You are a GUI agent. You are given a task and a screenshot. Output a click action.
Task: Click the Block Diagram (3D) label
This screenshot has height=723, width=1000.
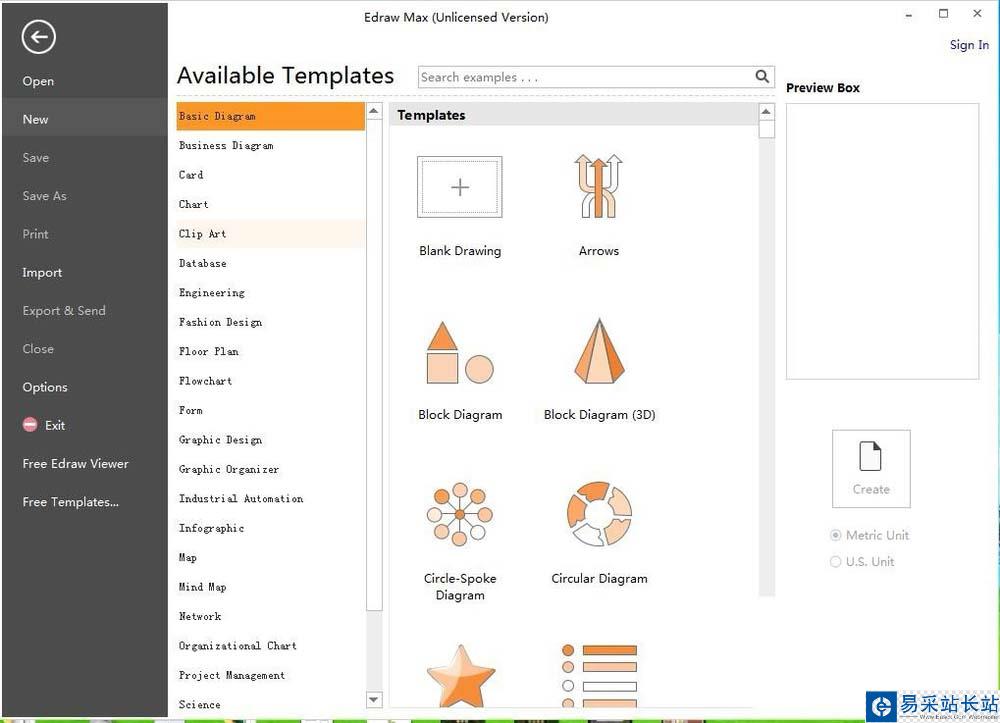pos(599,414)
